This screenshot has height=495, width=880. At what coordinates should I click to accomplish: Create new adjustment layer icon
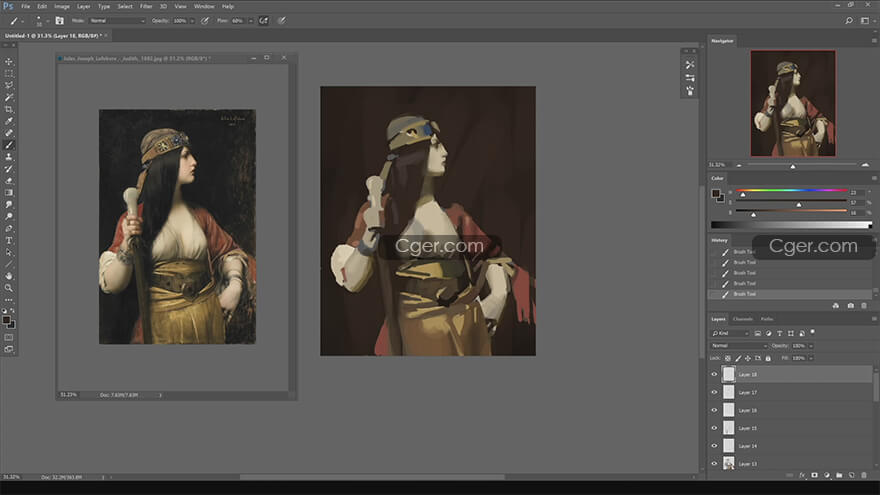click(827, 475)
